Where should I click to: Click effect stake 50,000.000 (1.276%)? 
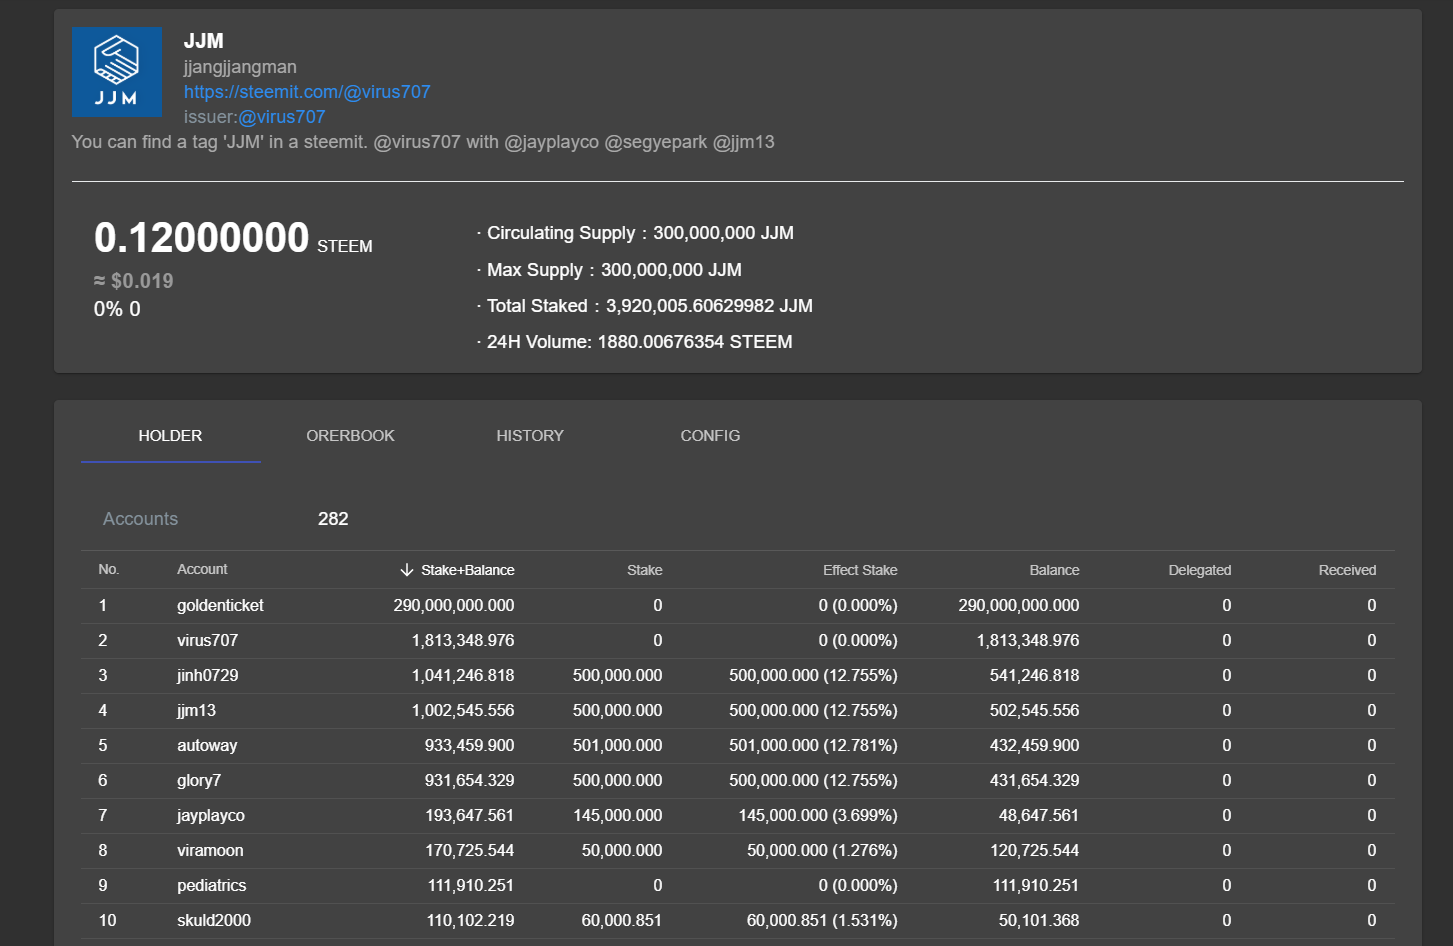[822, 851]
